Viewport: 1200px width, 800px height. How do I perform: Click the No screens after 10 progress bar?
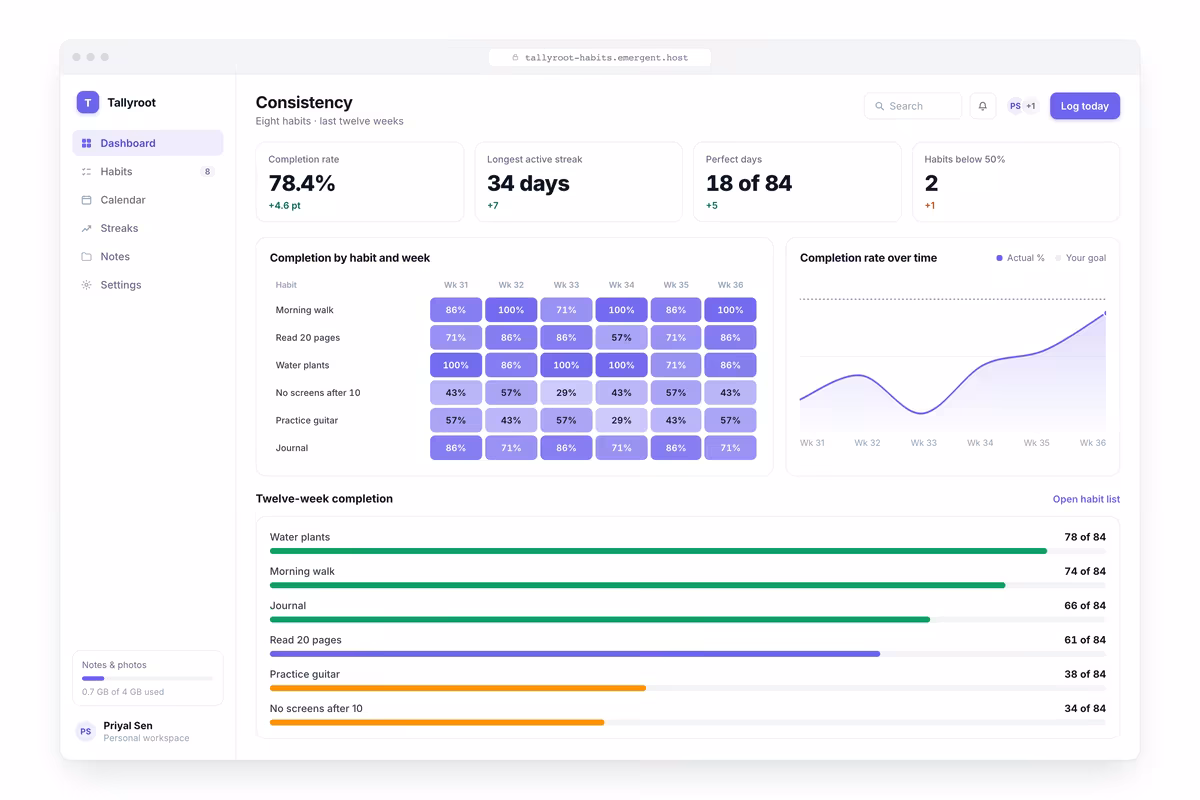click(688, 722)
